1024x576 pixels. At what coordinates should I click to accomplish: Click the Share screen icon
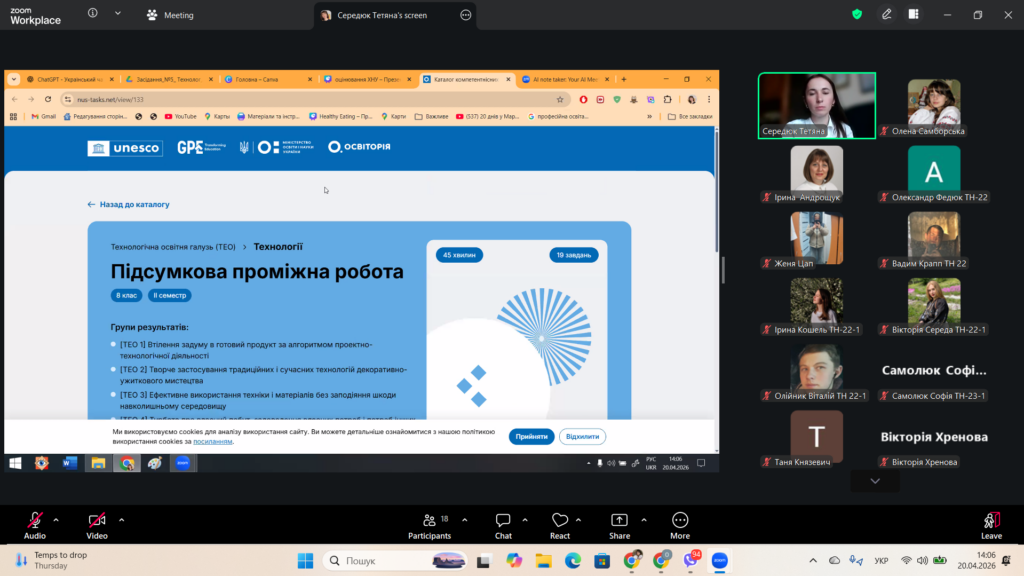pyautogui.click(x=619, y=523)
